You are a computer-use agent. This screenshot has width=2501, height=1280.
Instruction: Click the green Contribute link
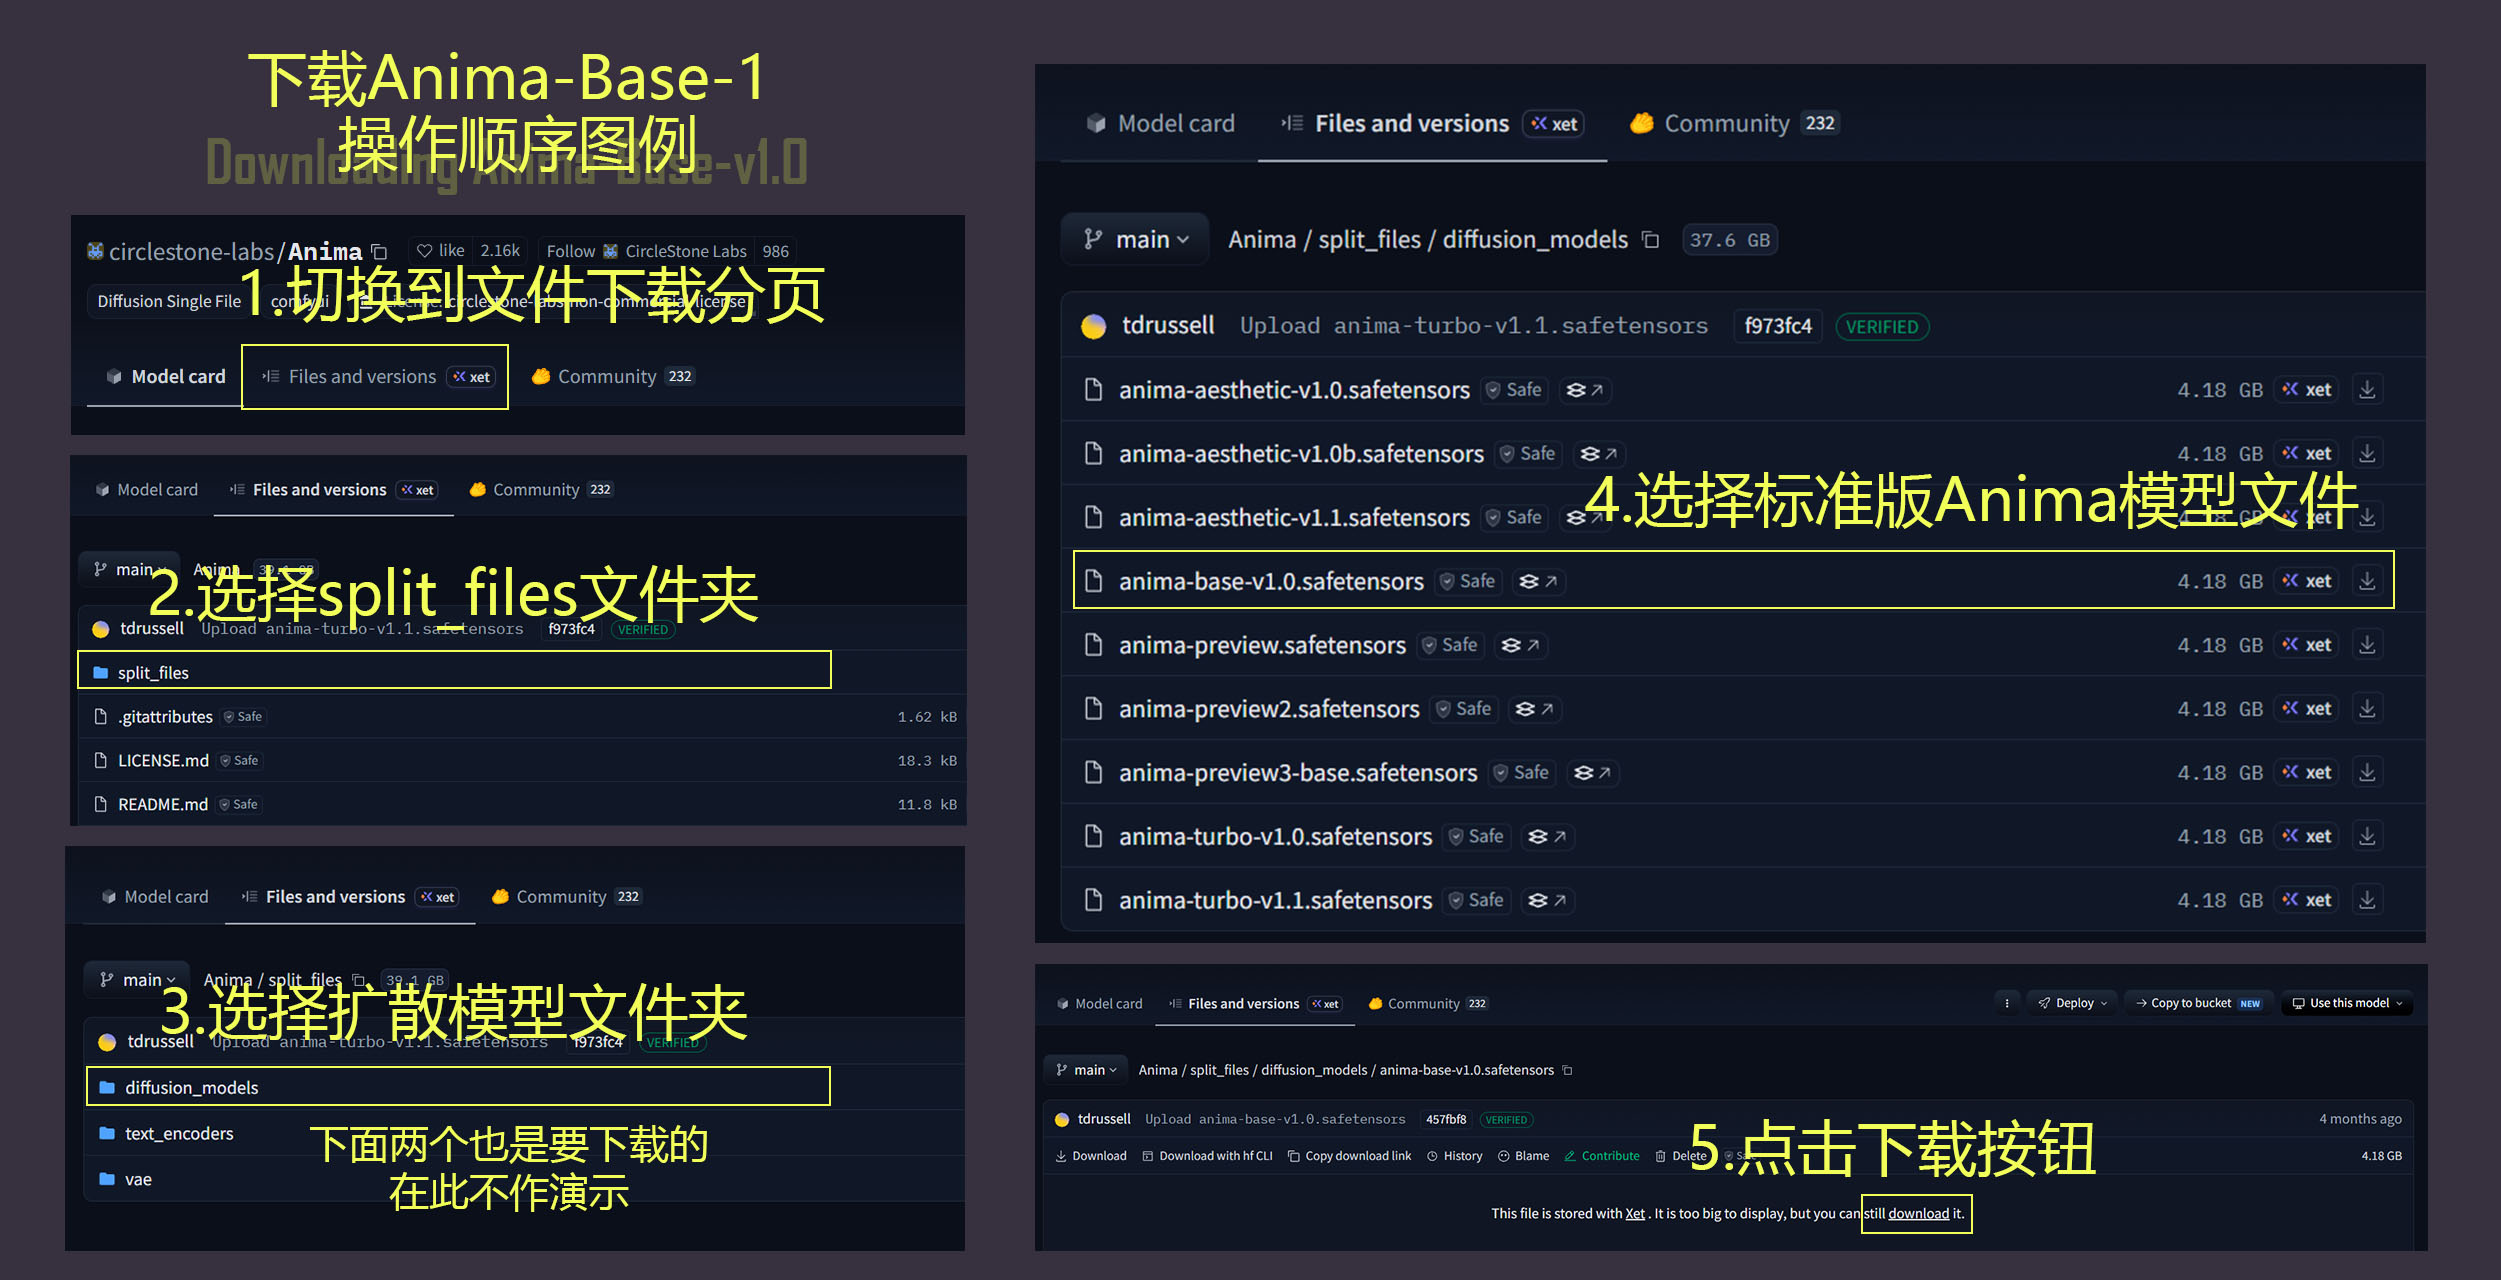click(x=1602, y=1156)
